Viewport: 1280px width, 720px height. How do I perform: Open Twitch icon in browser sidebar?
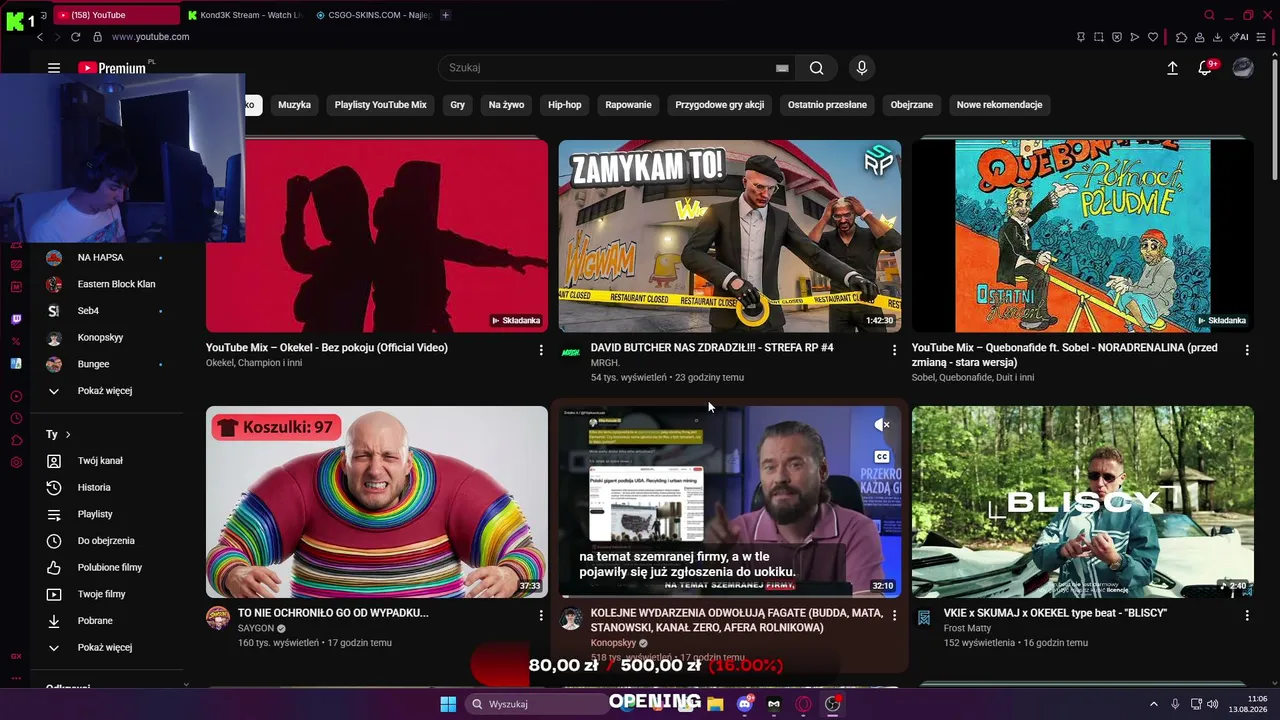point(16,320)
